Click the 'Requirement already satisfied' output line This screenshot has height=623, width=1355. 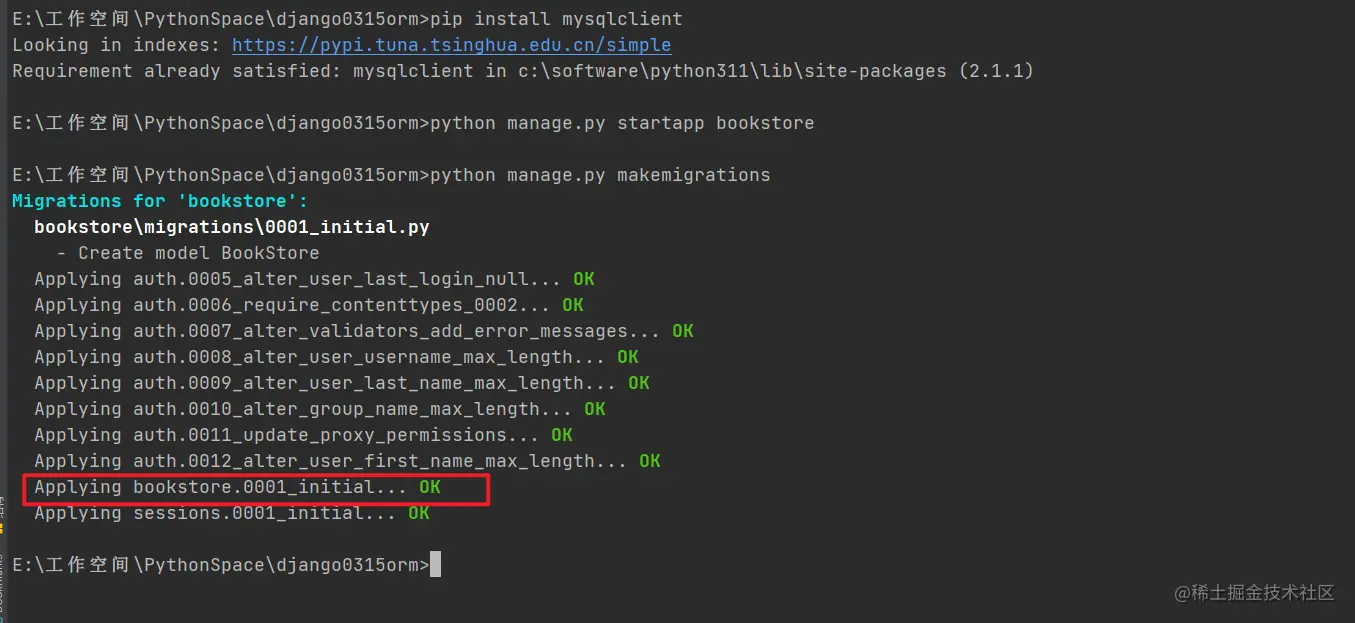pos(522,71)
